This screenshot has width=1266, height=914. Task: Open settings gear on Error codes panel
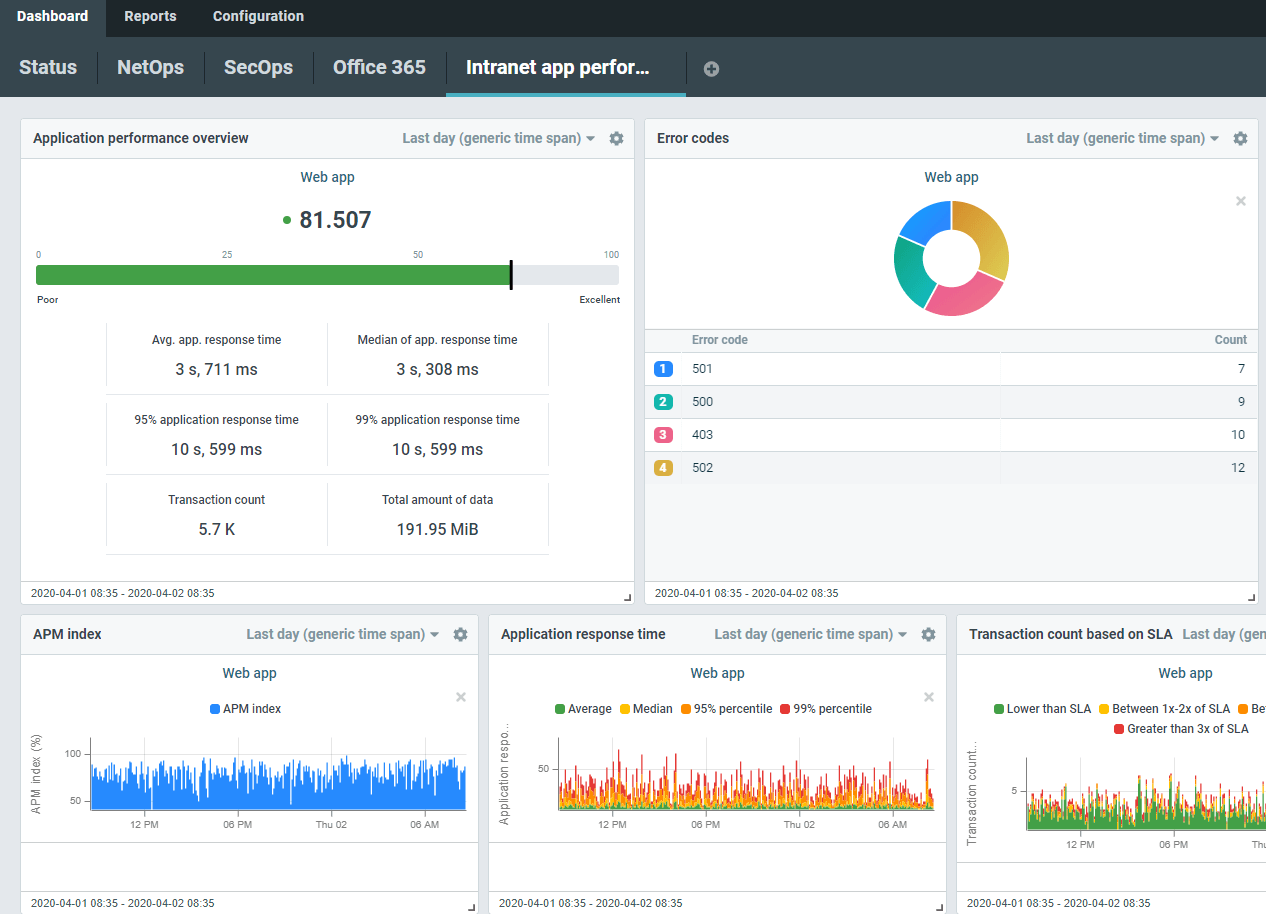(x=1240, y=139)
